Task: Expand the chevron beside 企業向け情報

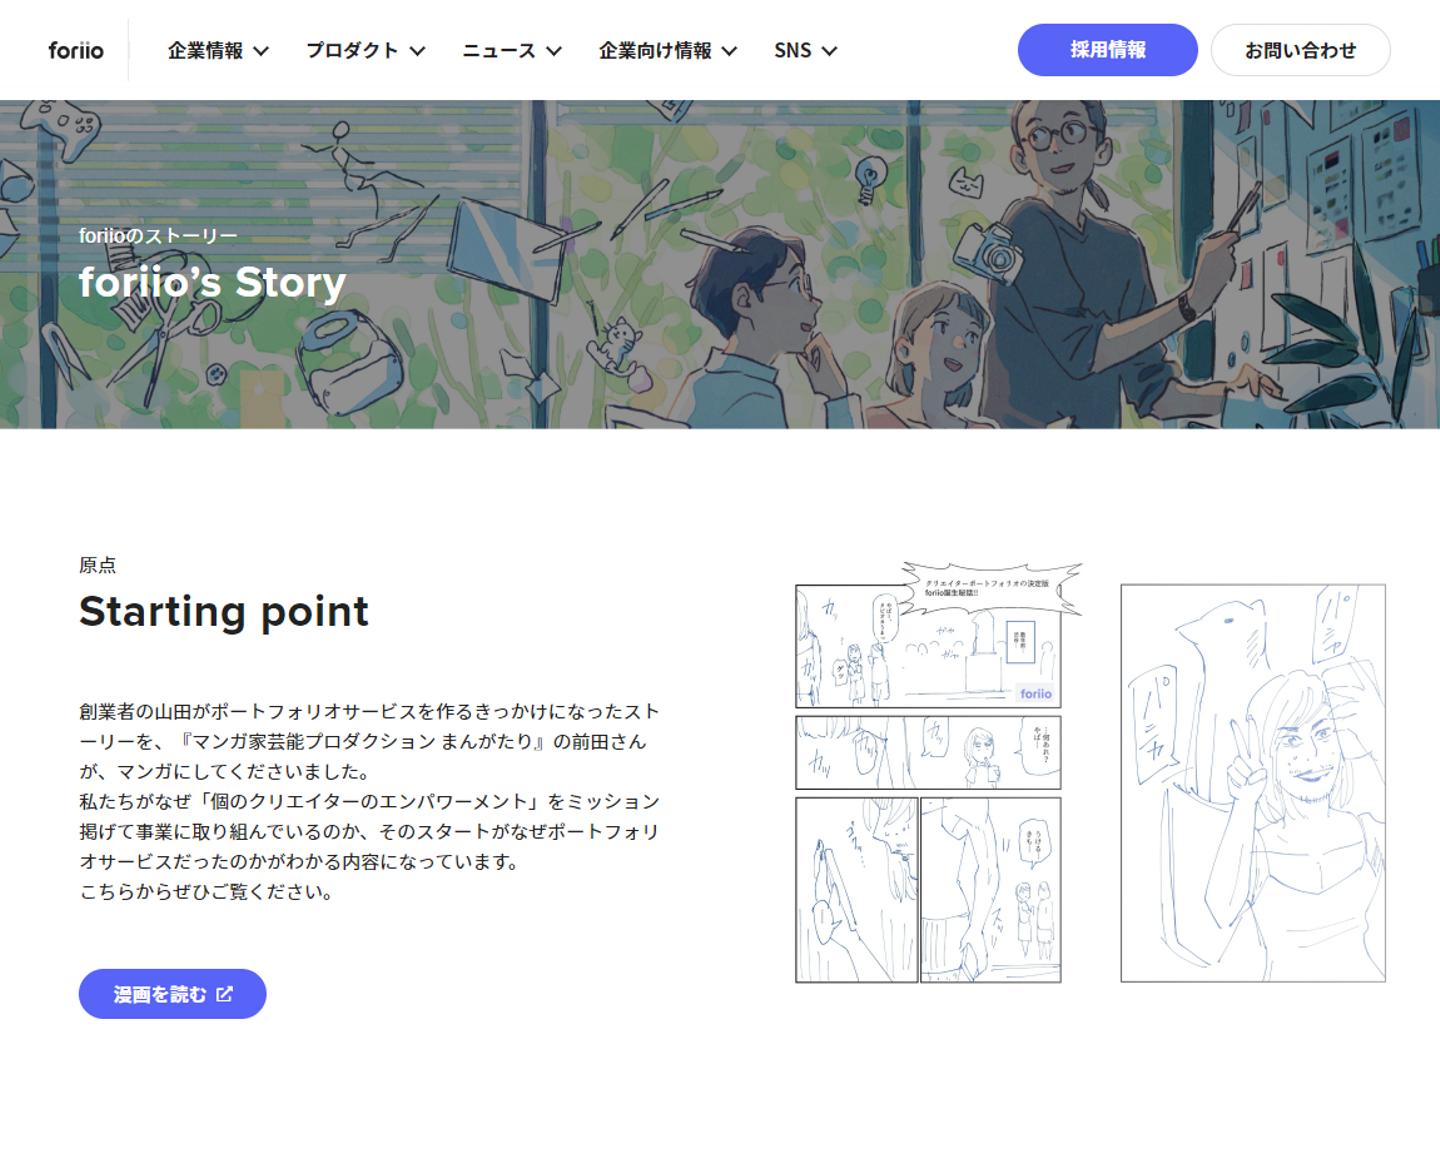Action: pos(730,51)
